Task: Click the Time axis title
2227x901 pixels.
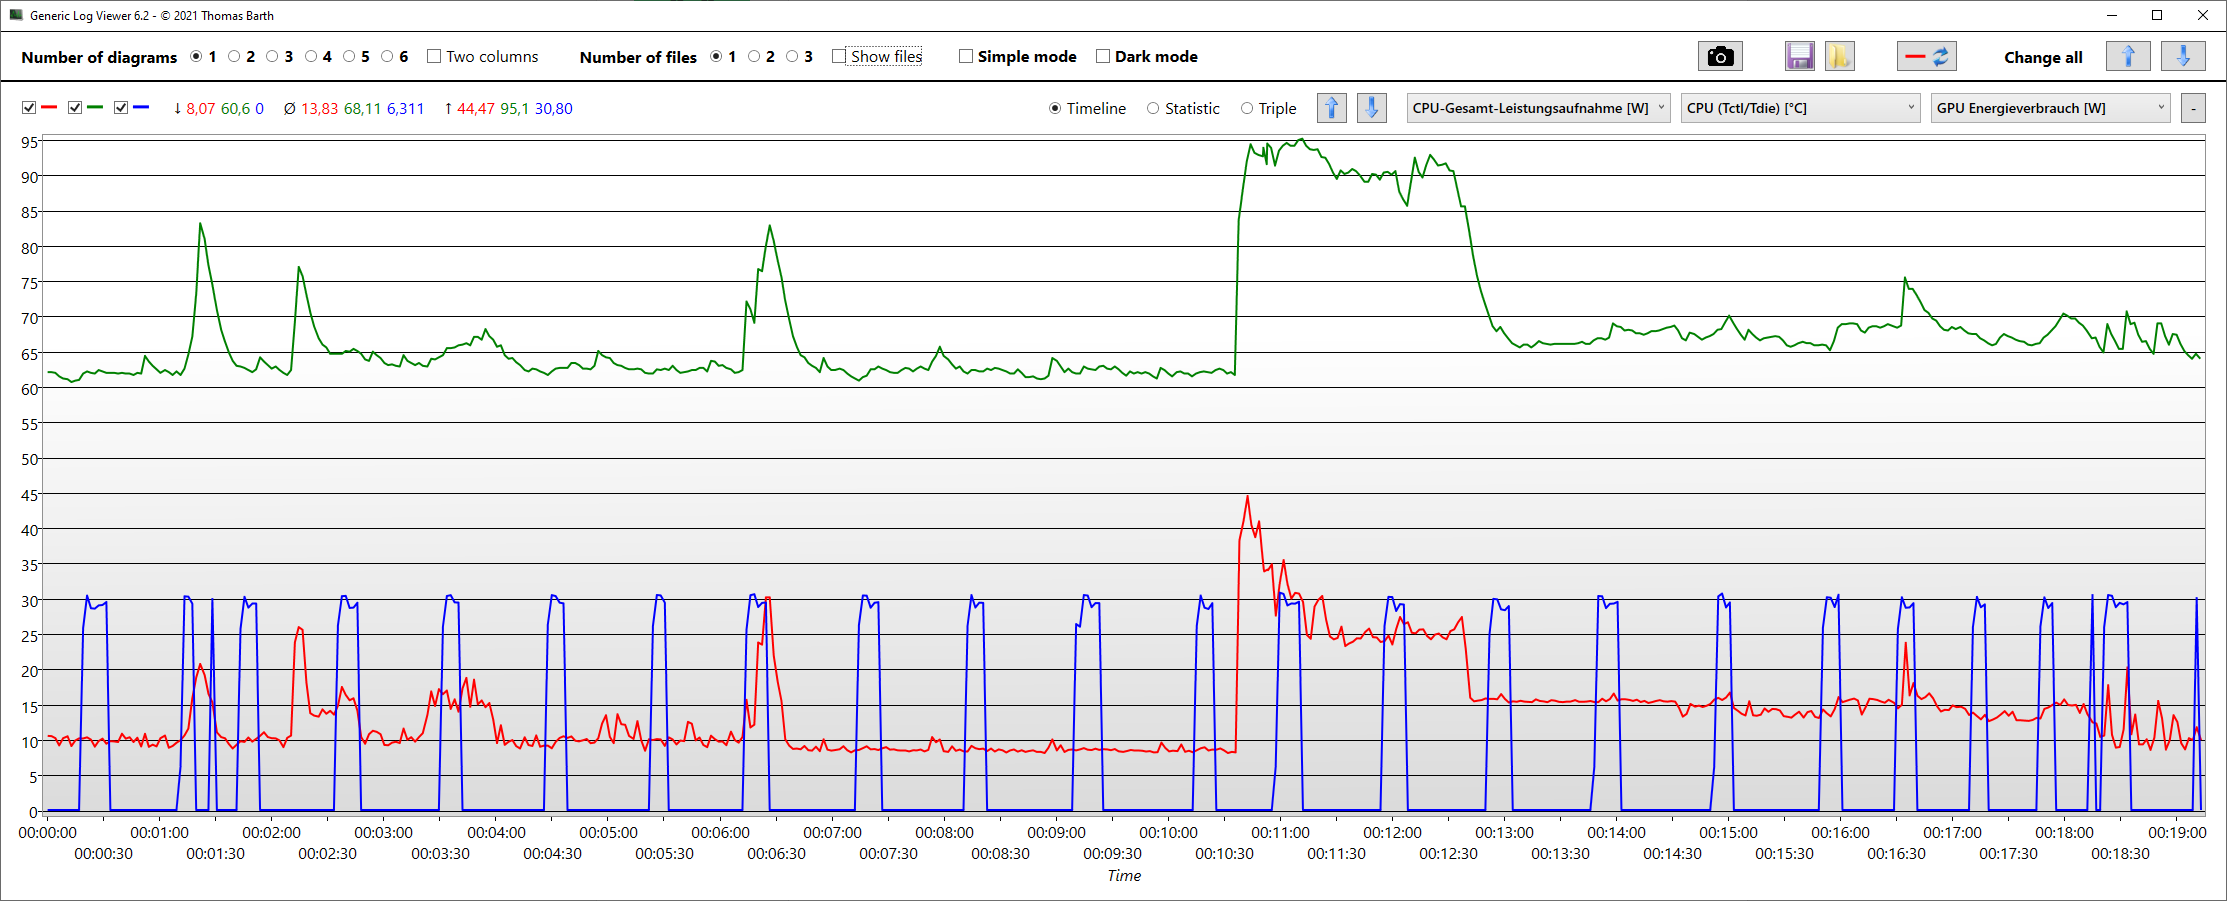Action: pyautogui.click(x=1124, y=875)
